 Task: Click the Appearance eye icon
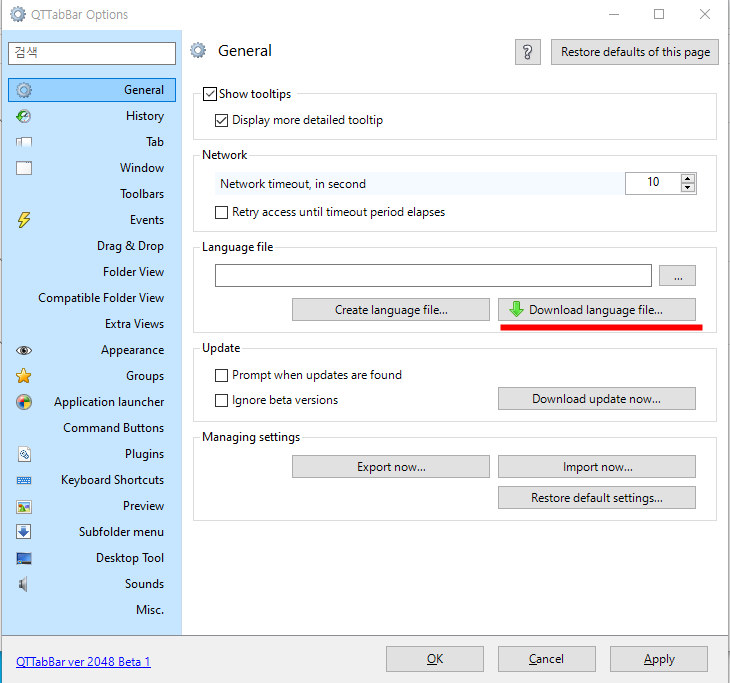pos(24,350)
